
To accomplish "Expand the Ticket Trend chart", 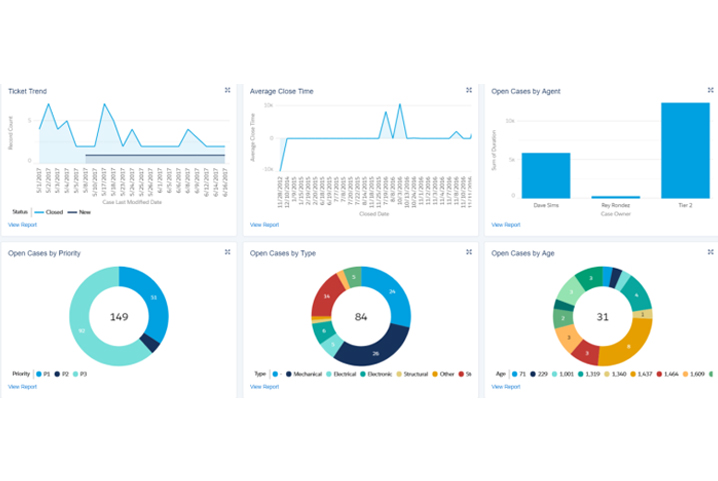I will pos(228,90).
